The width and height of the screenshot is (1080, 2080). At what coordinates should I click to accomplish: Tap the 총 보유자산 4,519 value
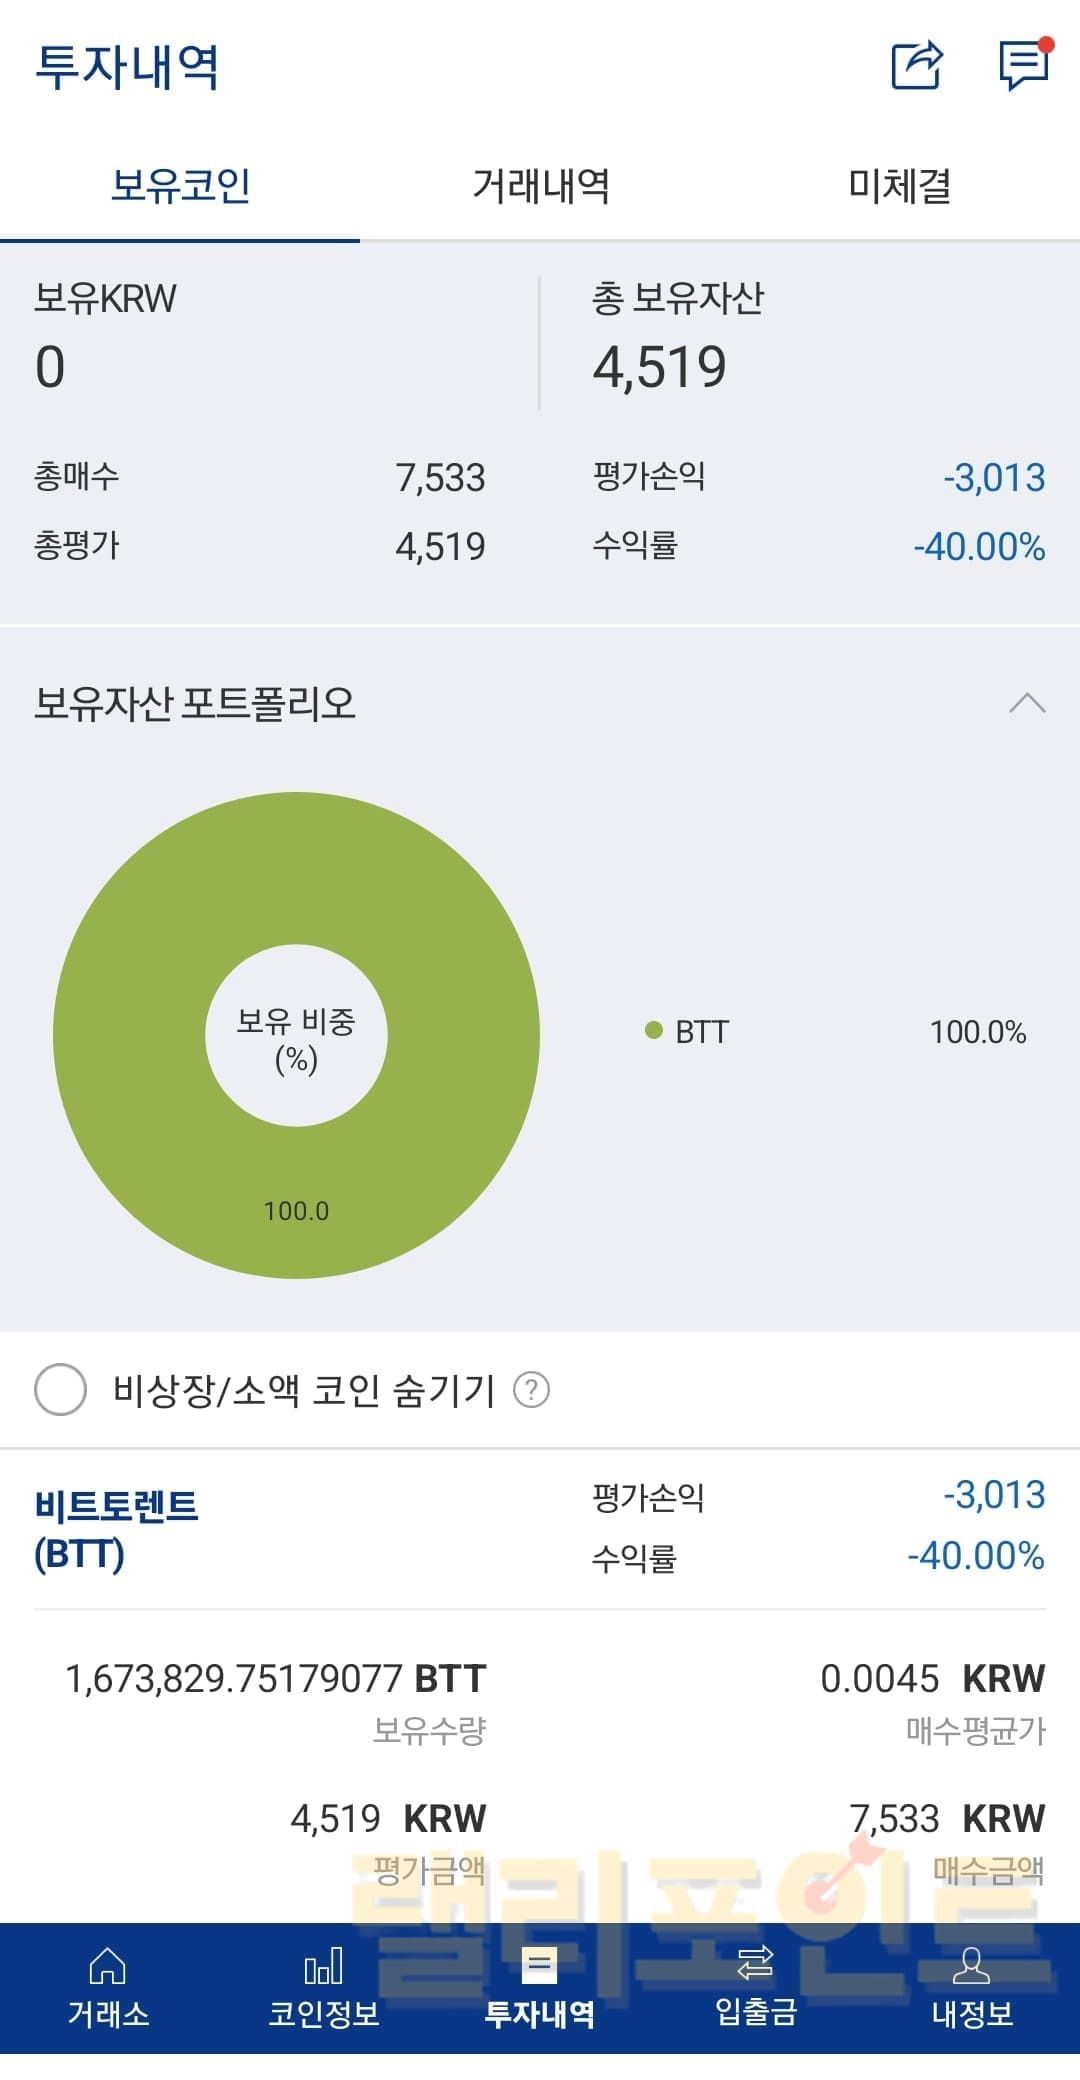pos(660,367)
